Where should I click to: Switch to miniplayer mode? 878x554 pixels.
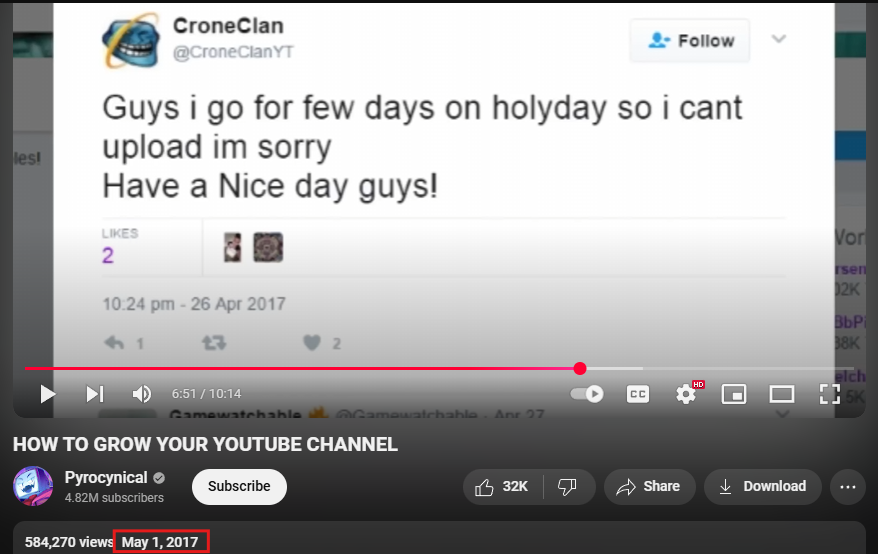click(734, 394)
